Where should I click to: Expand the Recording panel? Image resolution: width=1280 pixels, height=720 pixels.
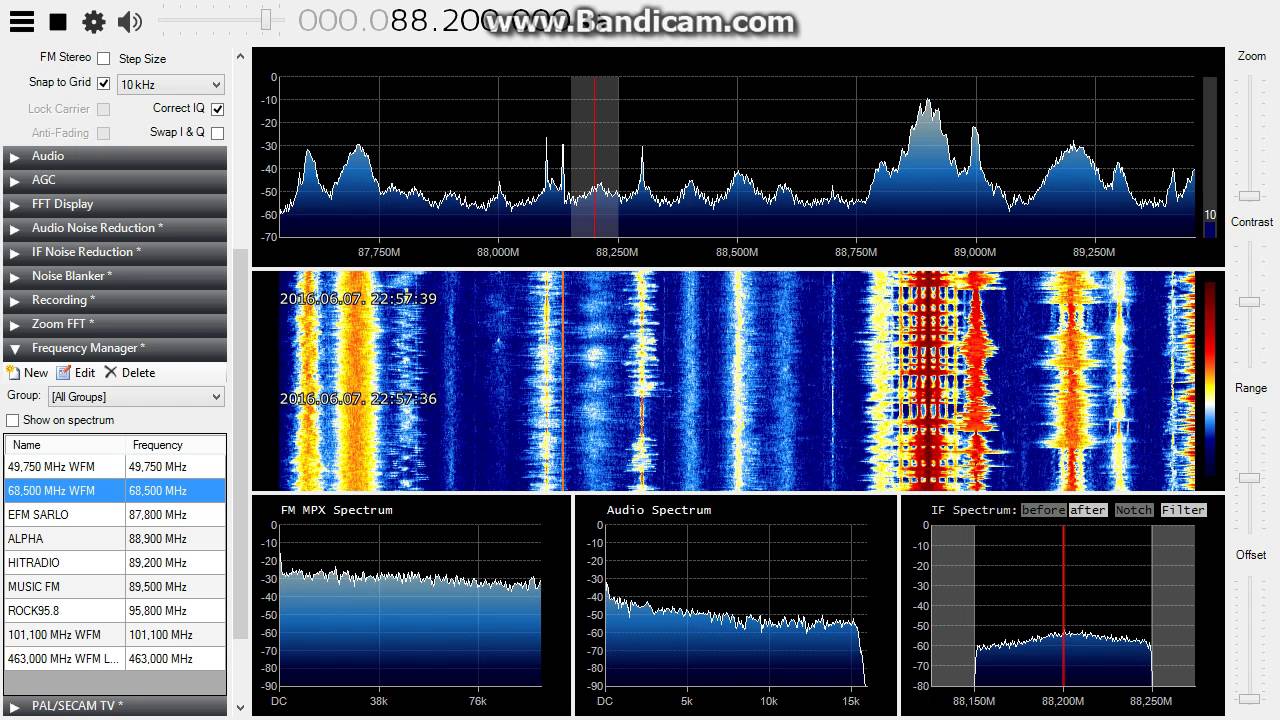[x=115, y=300]
